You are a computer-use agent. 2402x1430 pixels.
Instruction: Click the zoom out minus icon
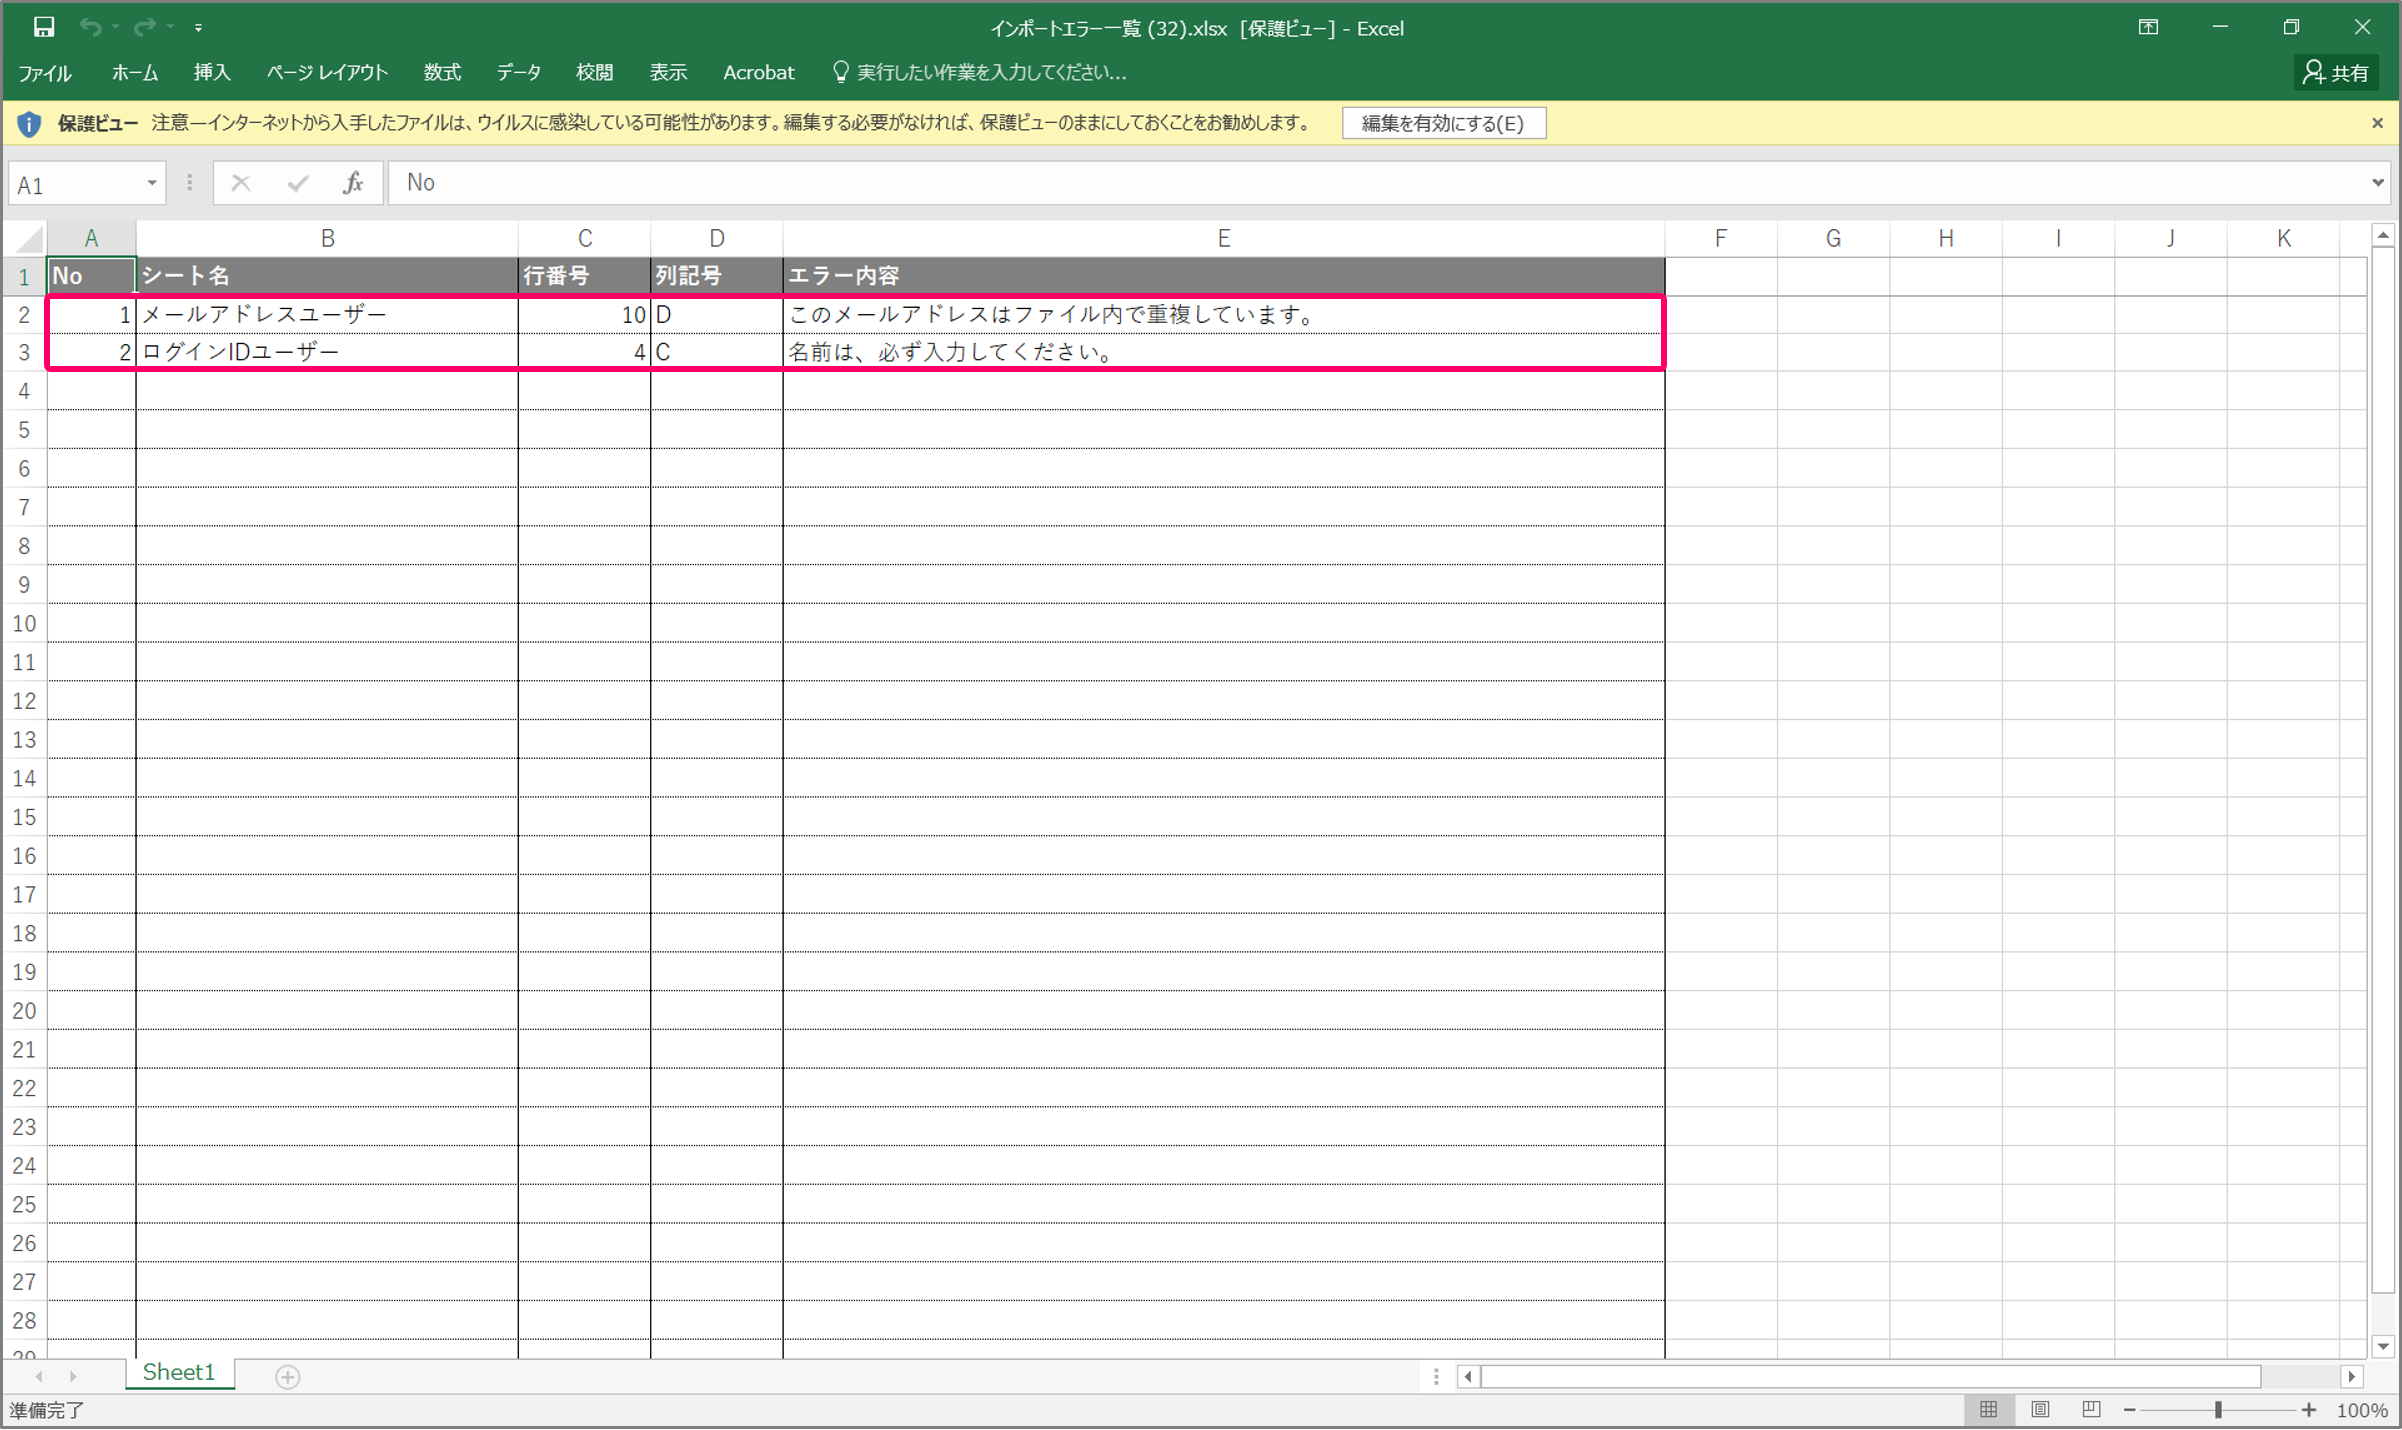click(x=2129, y=1410)
